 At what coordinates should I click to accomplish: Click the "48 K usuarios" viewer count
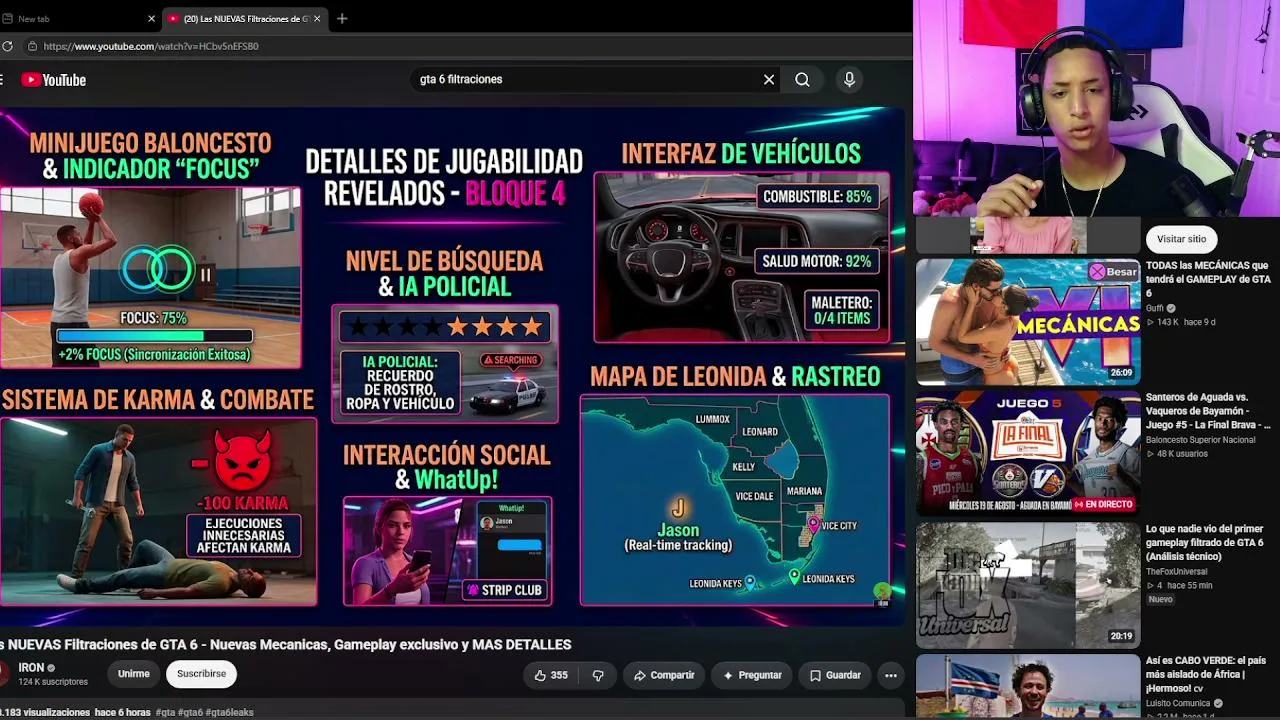pyautogui.click(x=1184, y=454)
